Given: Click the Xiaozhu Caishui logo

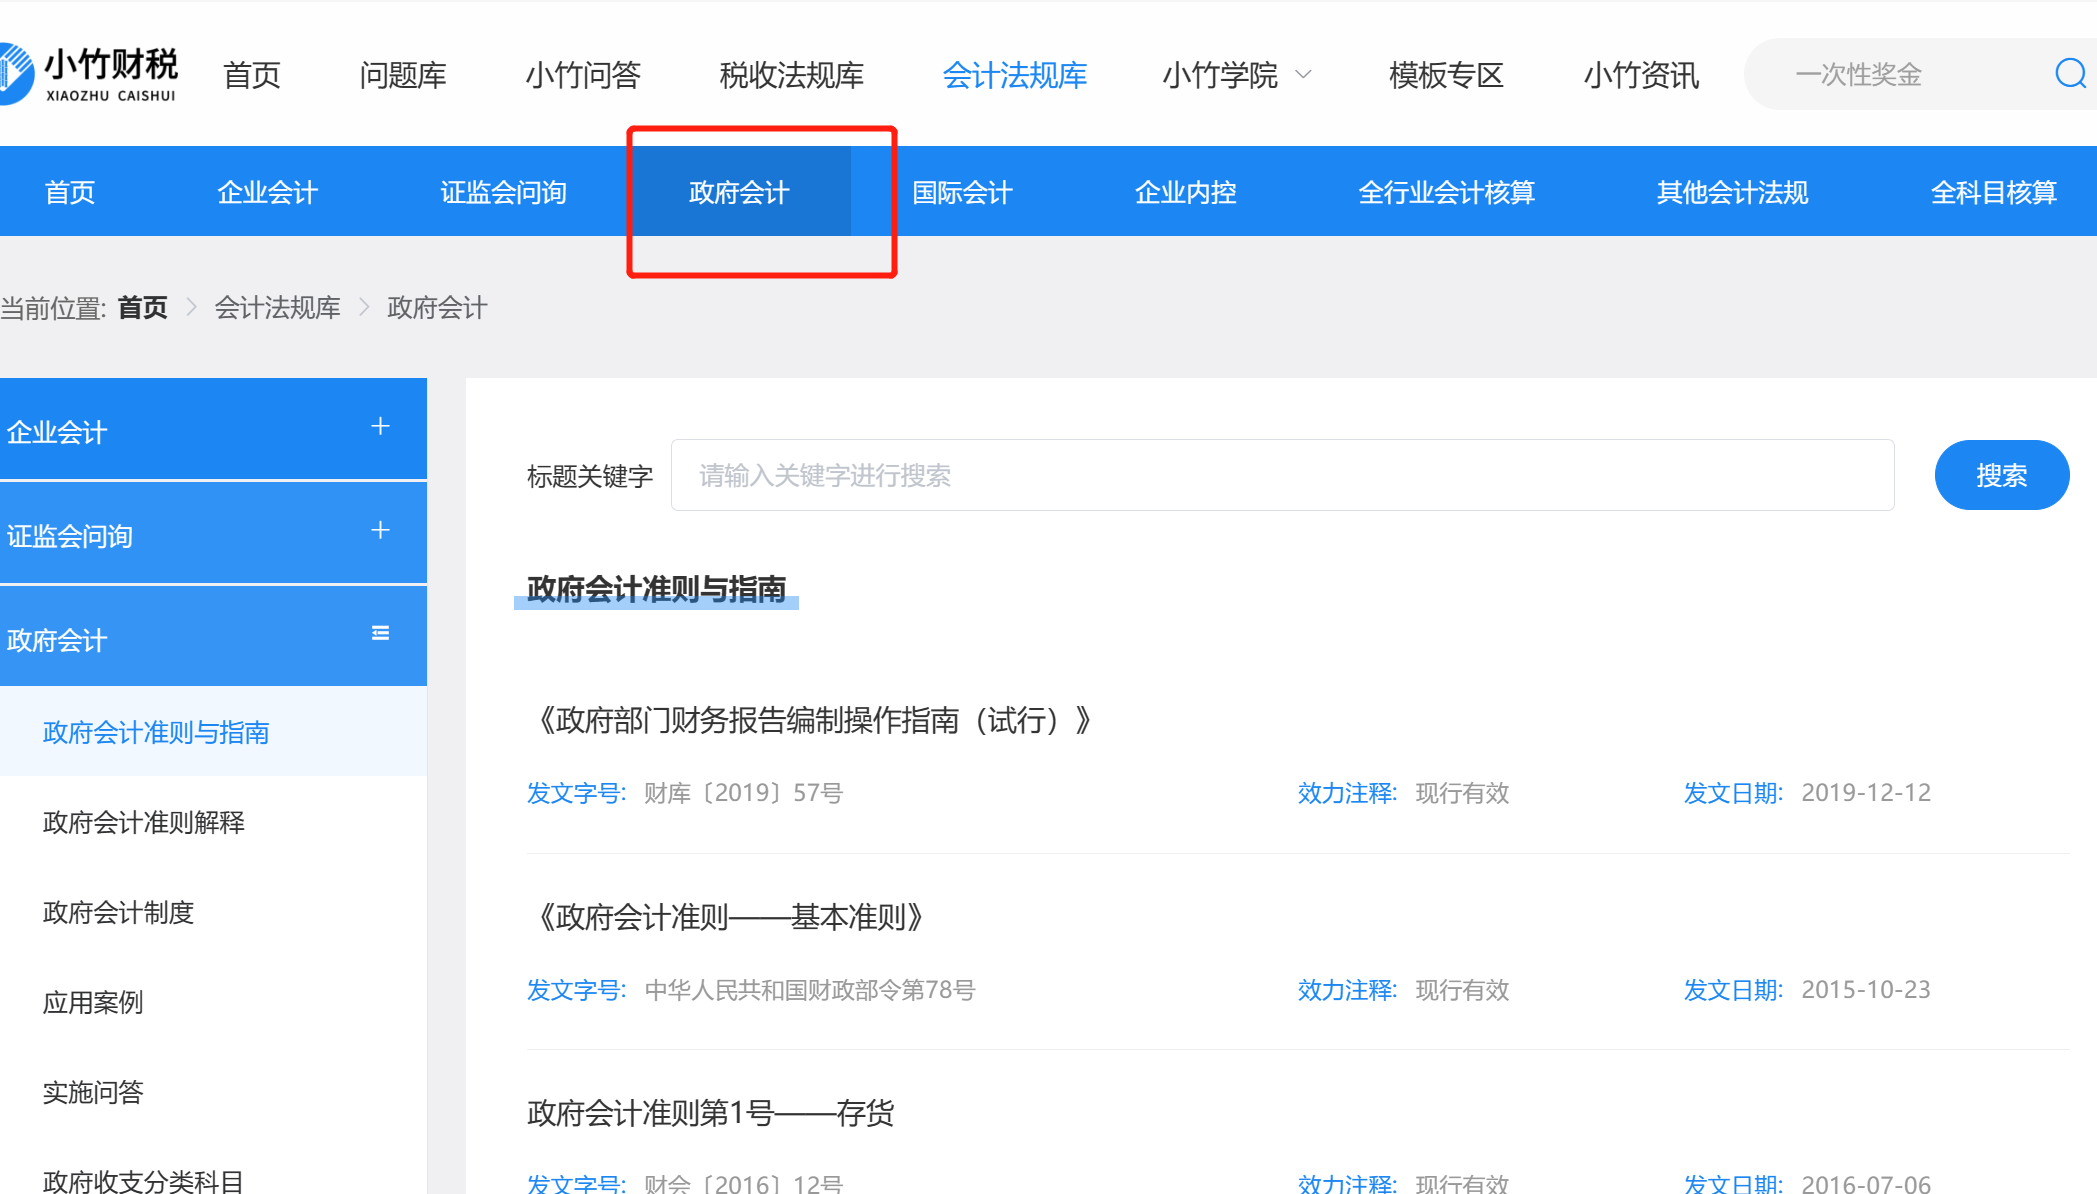Looking at the screenshot, I should click(90, 74).
